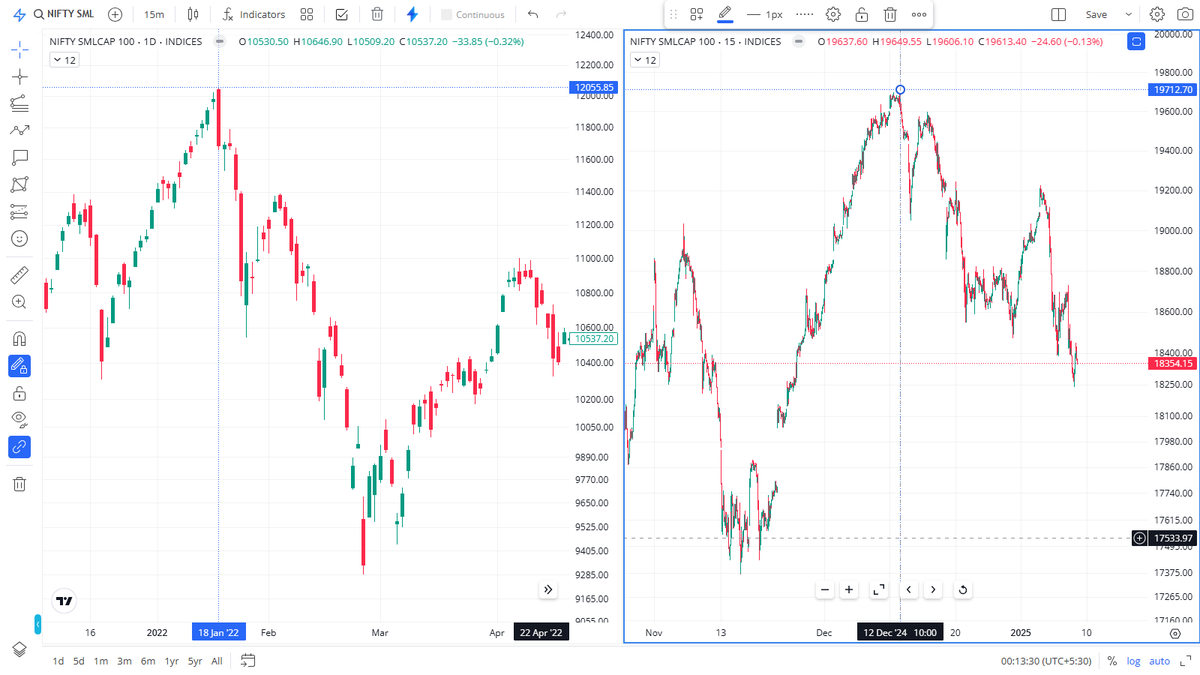1200x675 pixels.
Task: Delete the selected drawing
Action: click(x=890, y=15)
